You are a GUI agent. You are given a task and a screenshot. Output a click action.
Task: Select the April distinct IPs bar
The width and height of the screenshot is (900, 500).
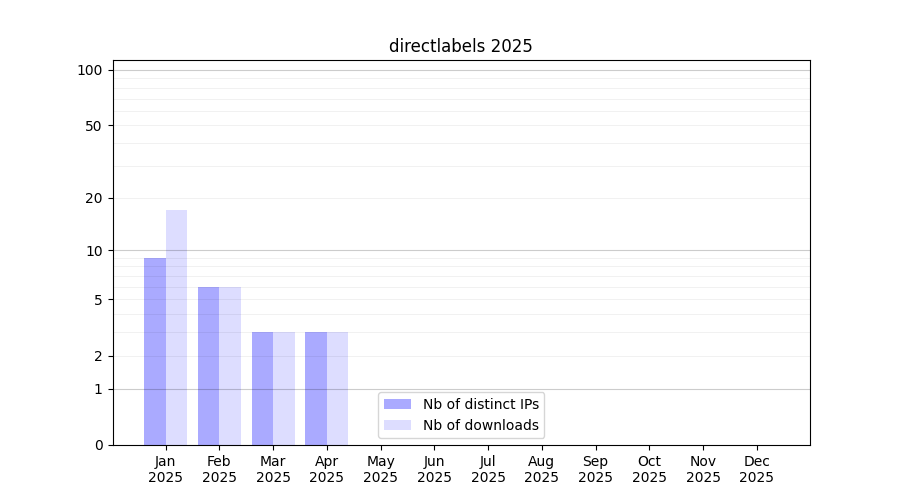[316, 388]
